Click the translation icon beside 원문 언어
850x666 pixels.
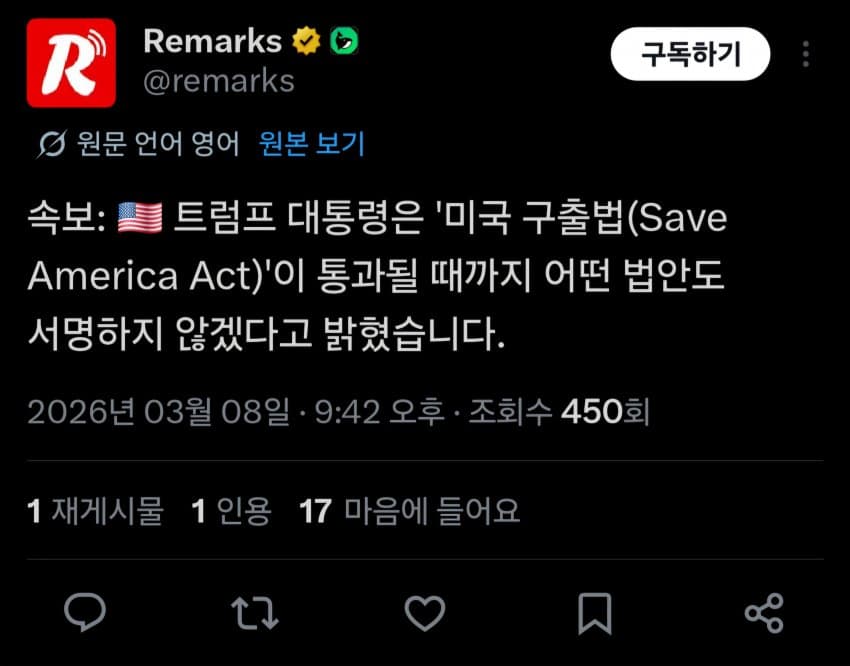point(52,144)
